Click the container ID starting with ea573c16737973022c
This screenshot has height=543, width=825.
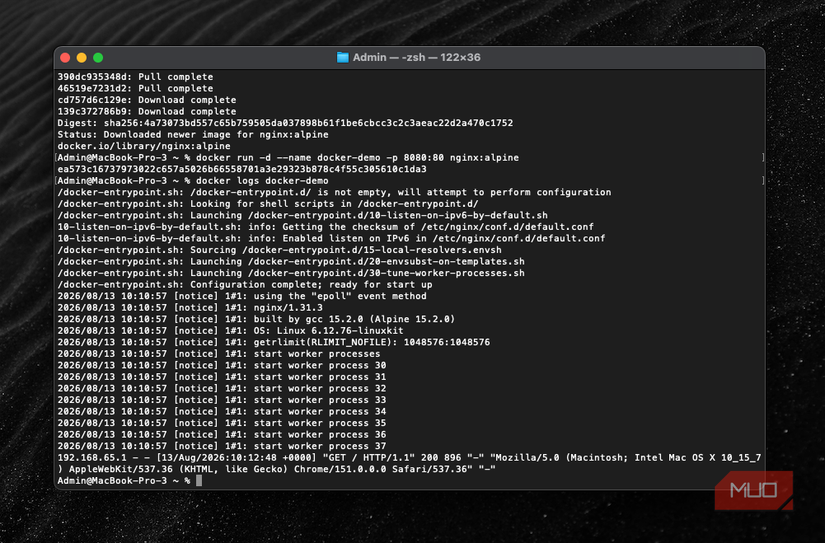point(242,169)
